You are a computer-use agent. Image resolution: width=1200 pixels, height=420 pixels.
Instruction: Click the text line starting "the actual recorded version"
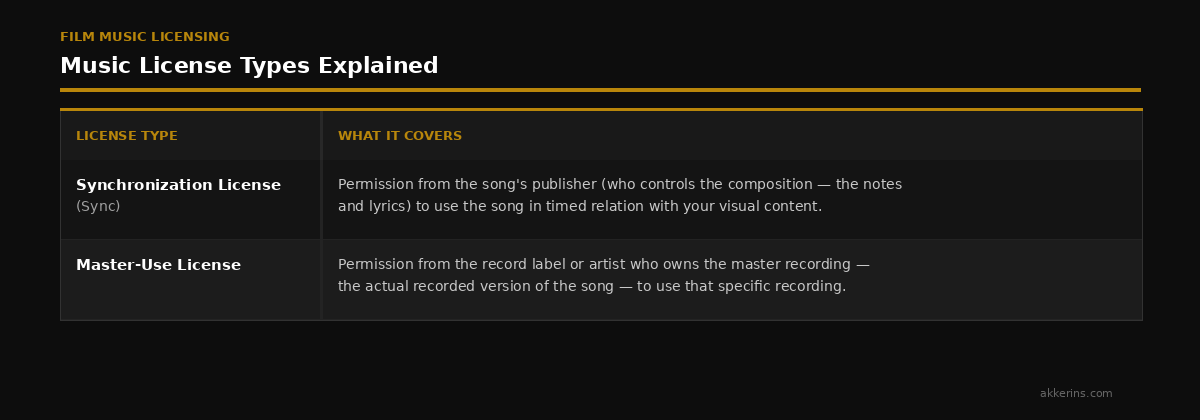[592, 286]
